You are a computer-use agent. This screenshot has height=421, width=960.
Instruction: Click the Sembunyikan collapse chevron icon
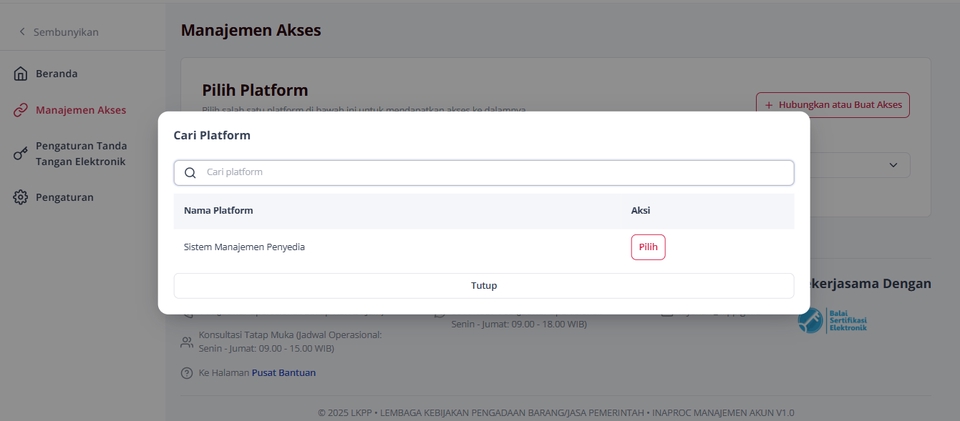[22, 32]
